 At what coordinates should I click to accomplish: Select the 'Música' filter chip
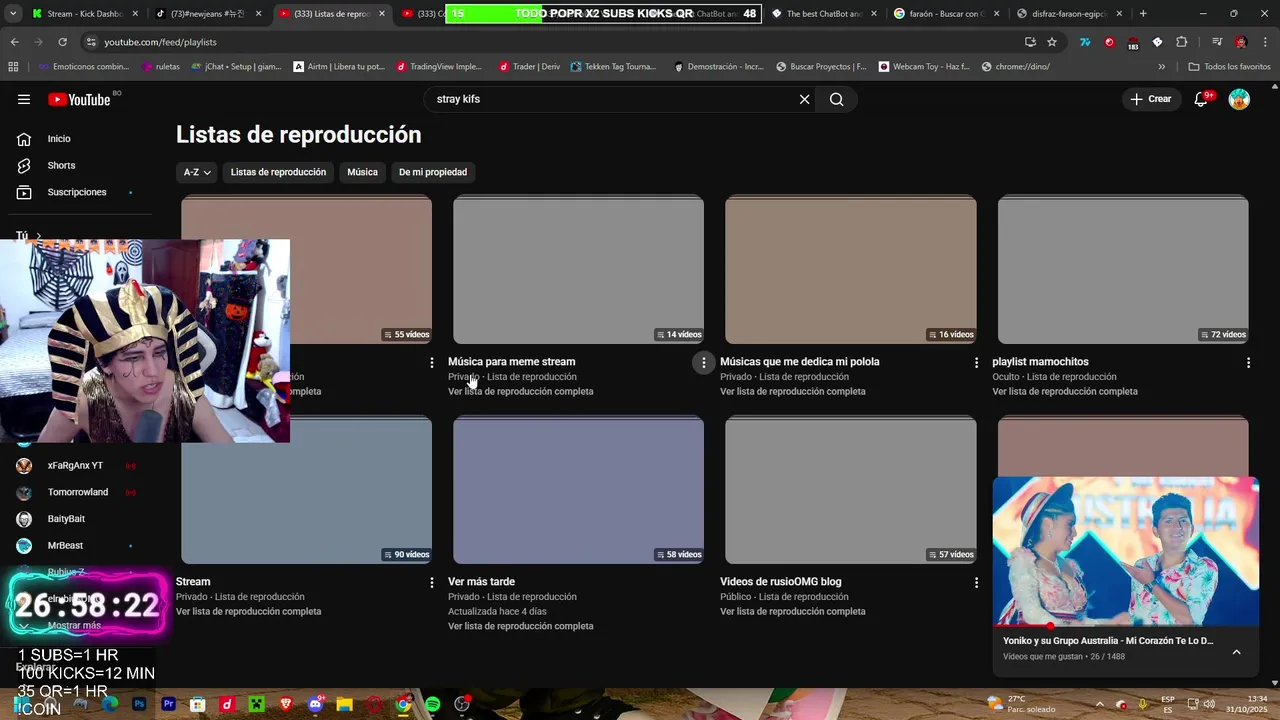point(362,172)
